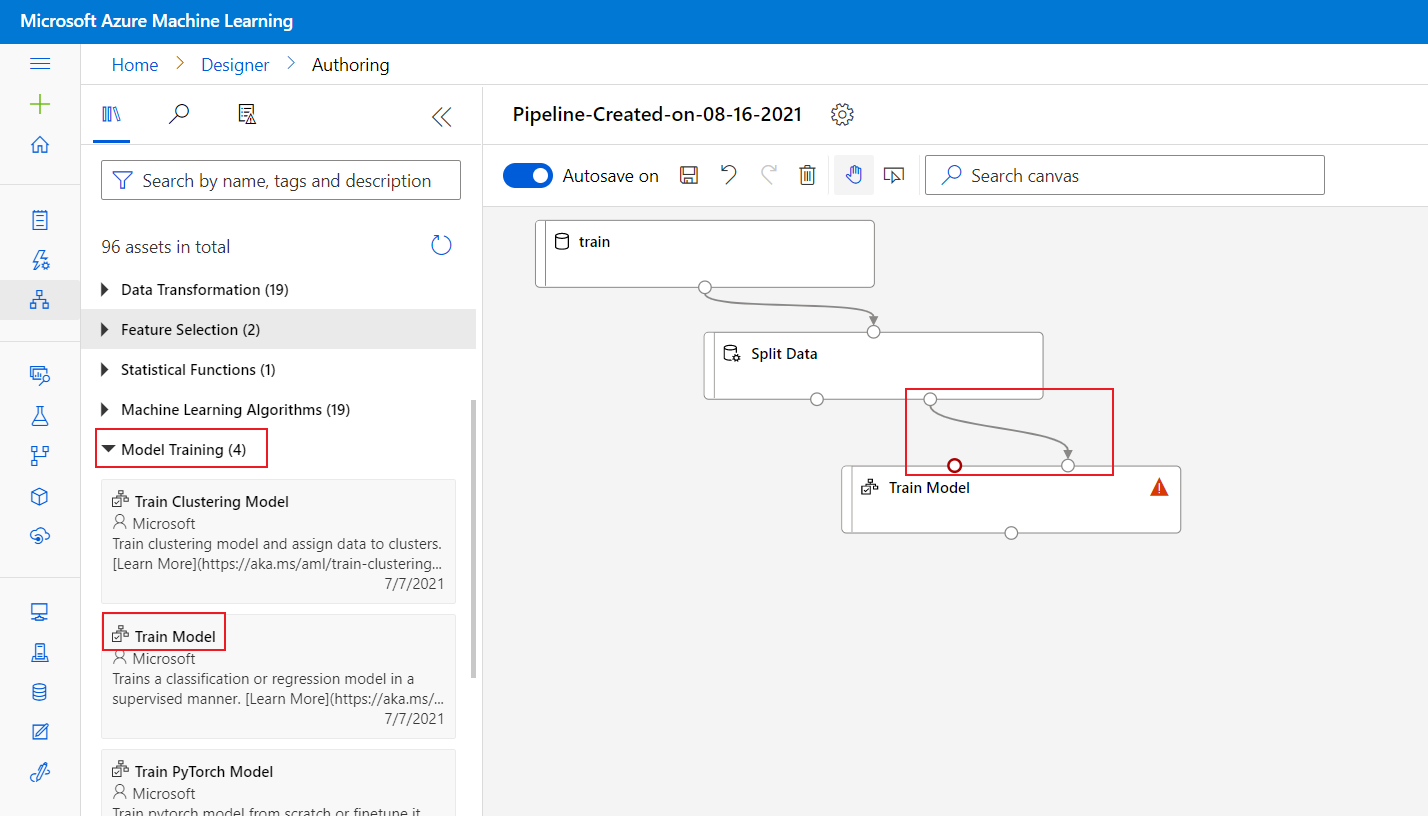
Task: Switch to the select pointer tool
Action: 895,175
